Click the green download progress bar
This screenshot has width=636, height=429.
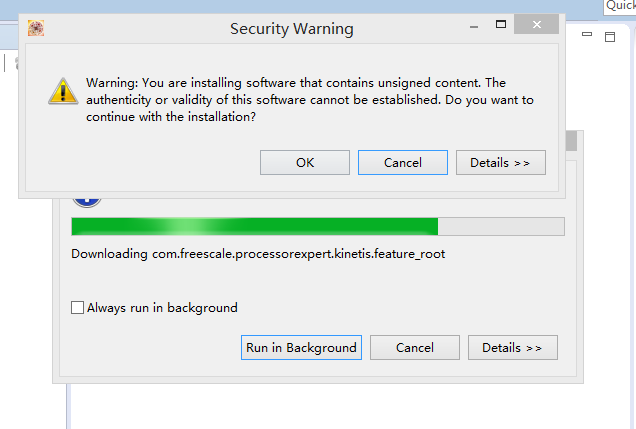[255, 226]
